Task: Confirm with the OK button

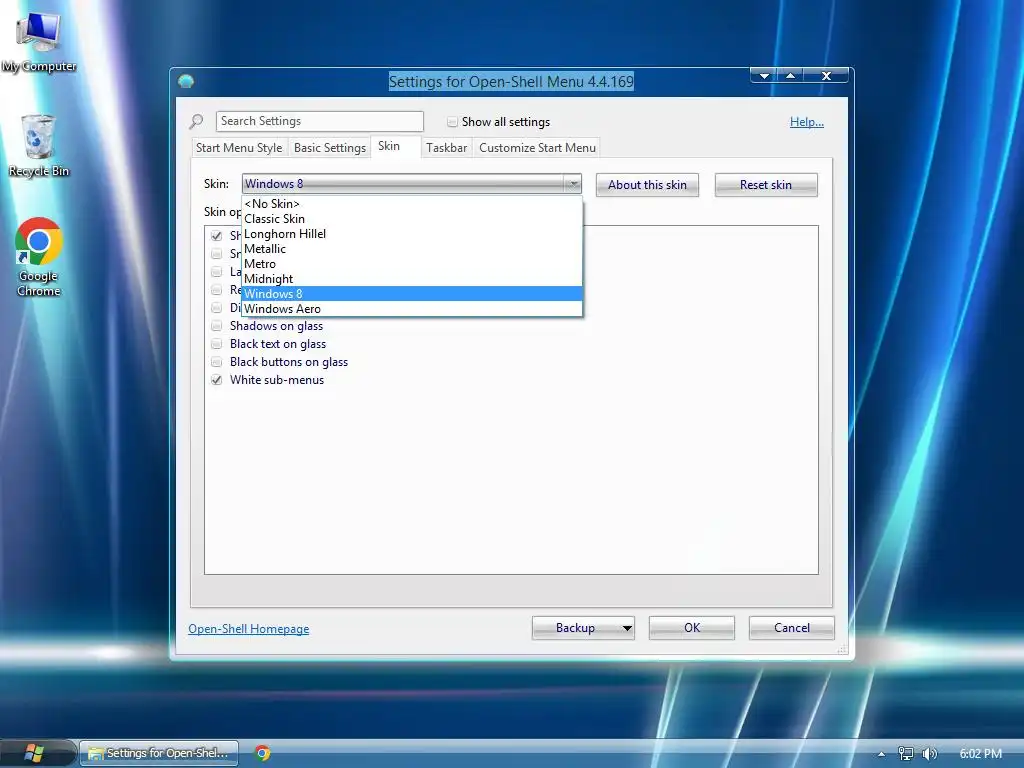Action: (x=692, y=628)
